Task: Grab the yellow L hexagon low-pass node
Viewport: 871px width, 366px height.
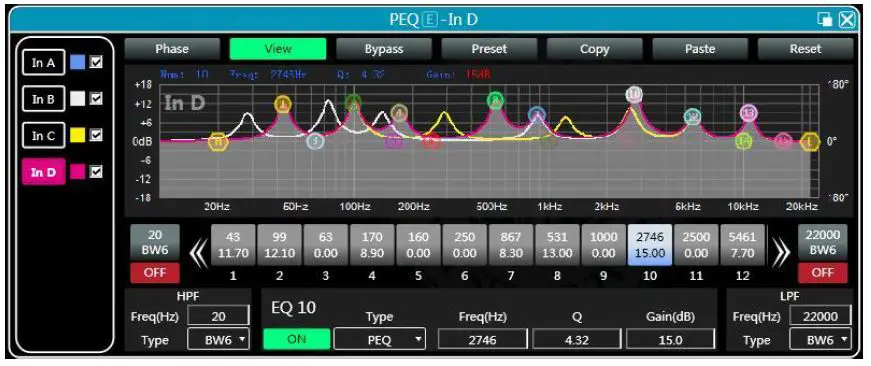Action: [811, 142]
